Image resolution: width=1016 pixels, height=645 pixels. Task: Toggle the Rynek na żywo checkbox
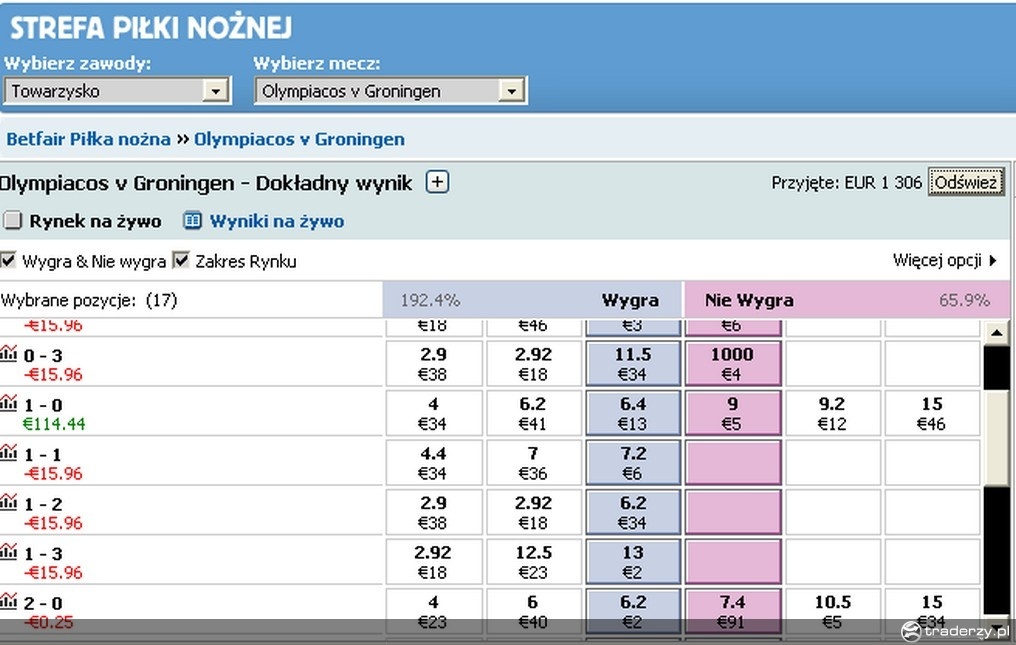click(12, 221)
